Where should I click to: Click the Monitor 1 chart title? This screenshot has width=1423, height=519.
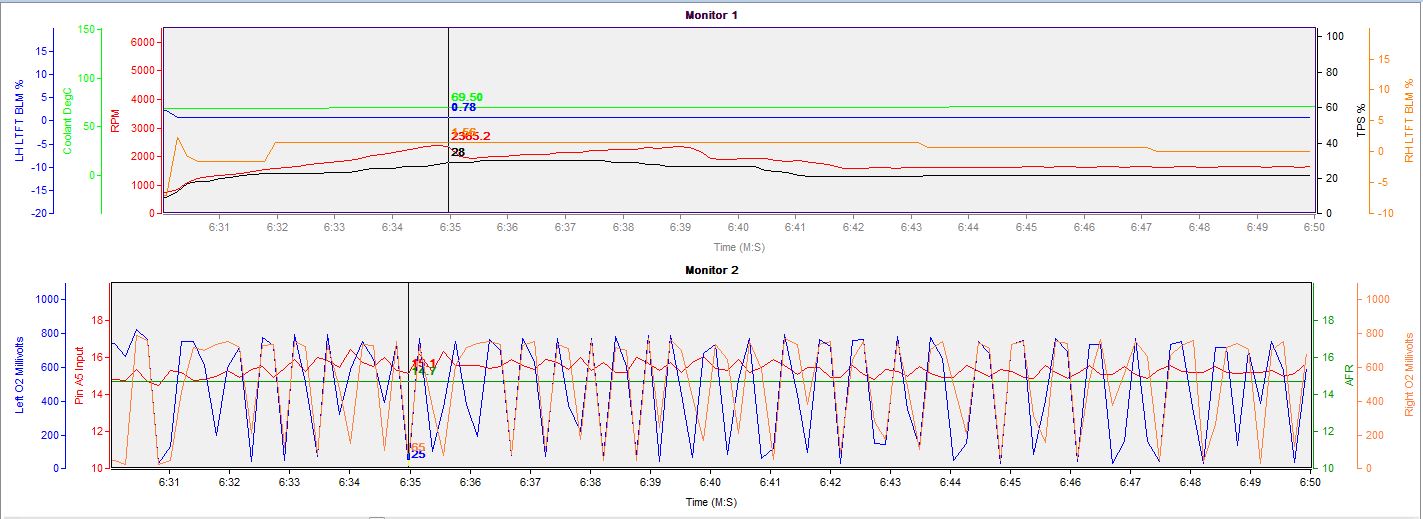coord(711,15)
